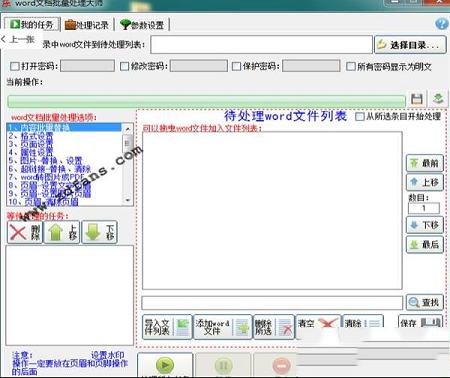Image resolution: width=450 pixels, height=378 pixels.
Task: Click the pause processing button
Action: coord(223,365)
